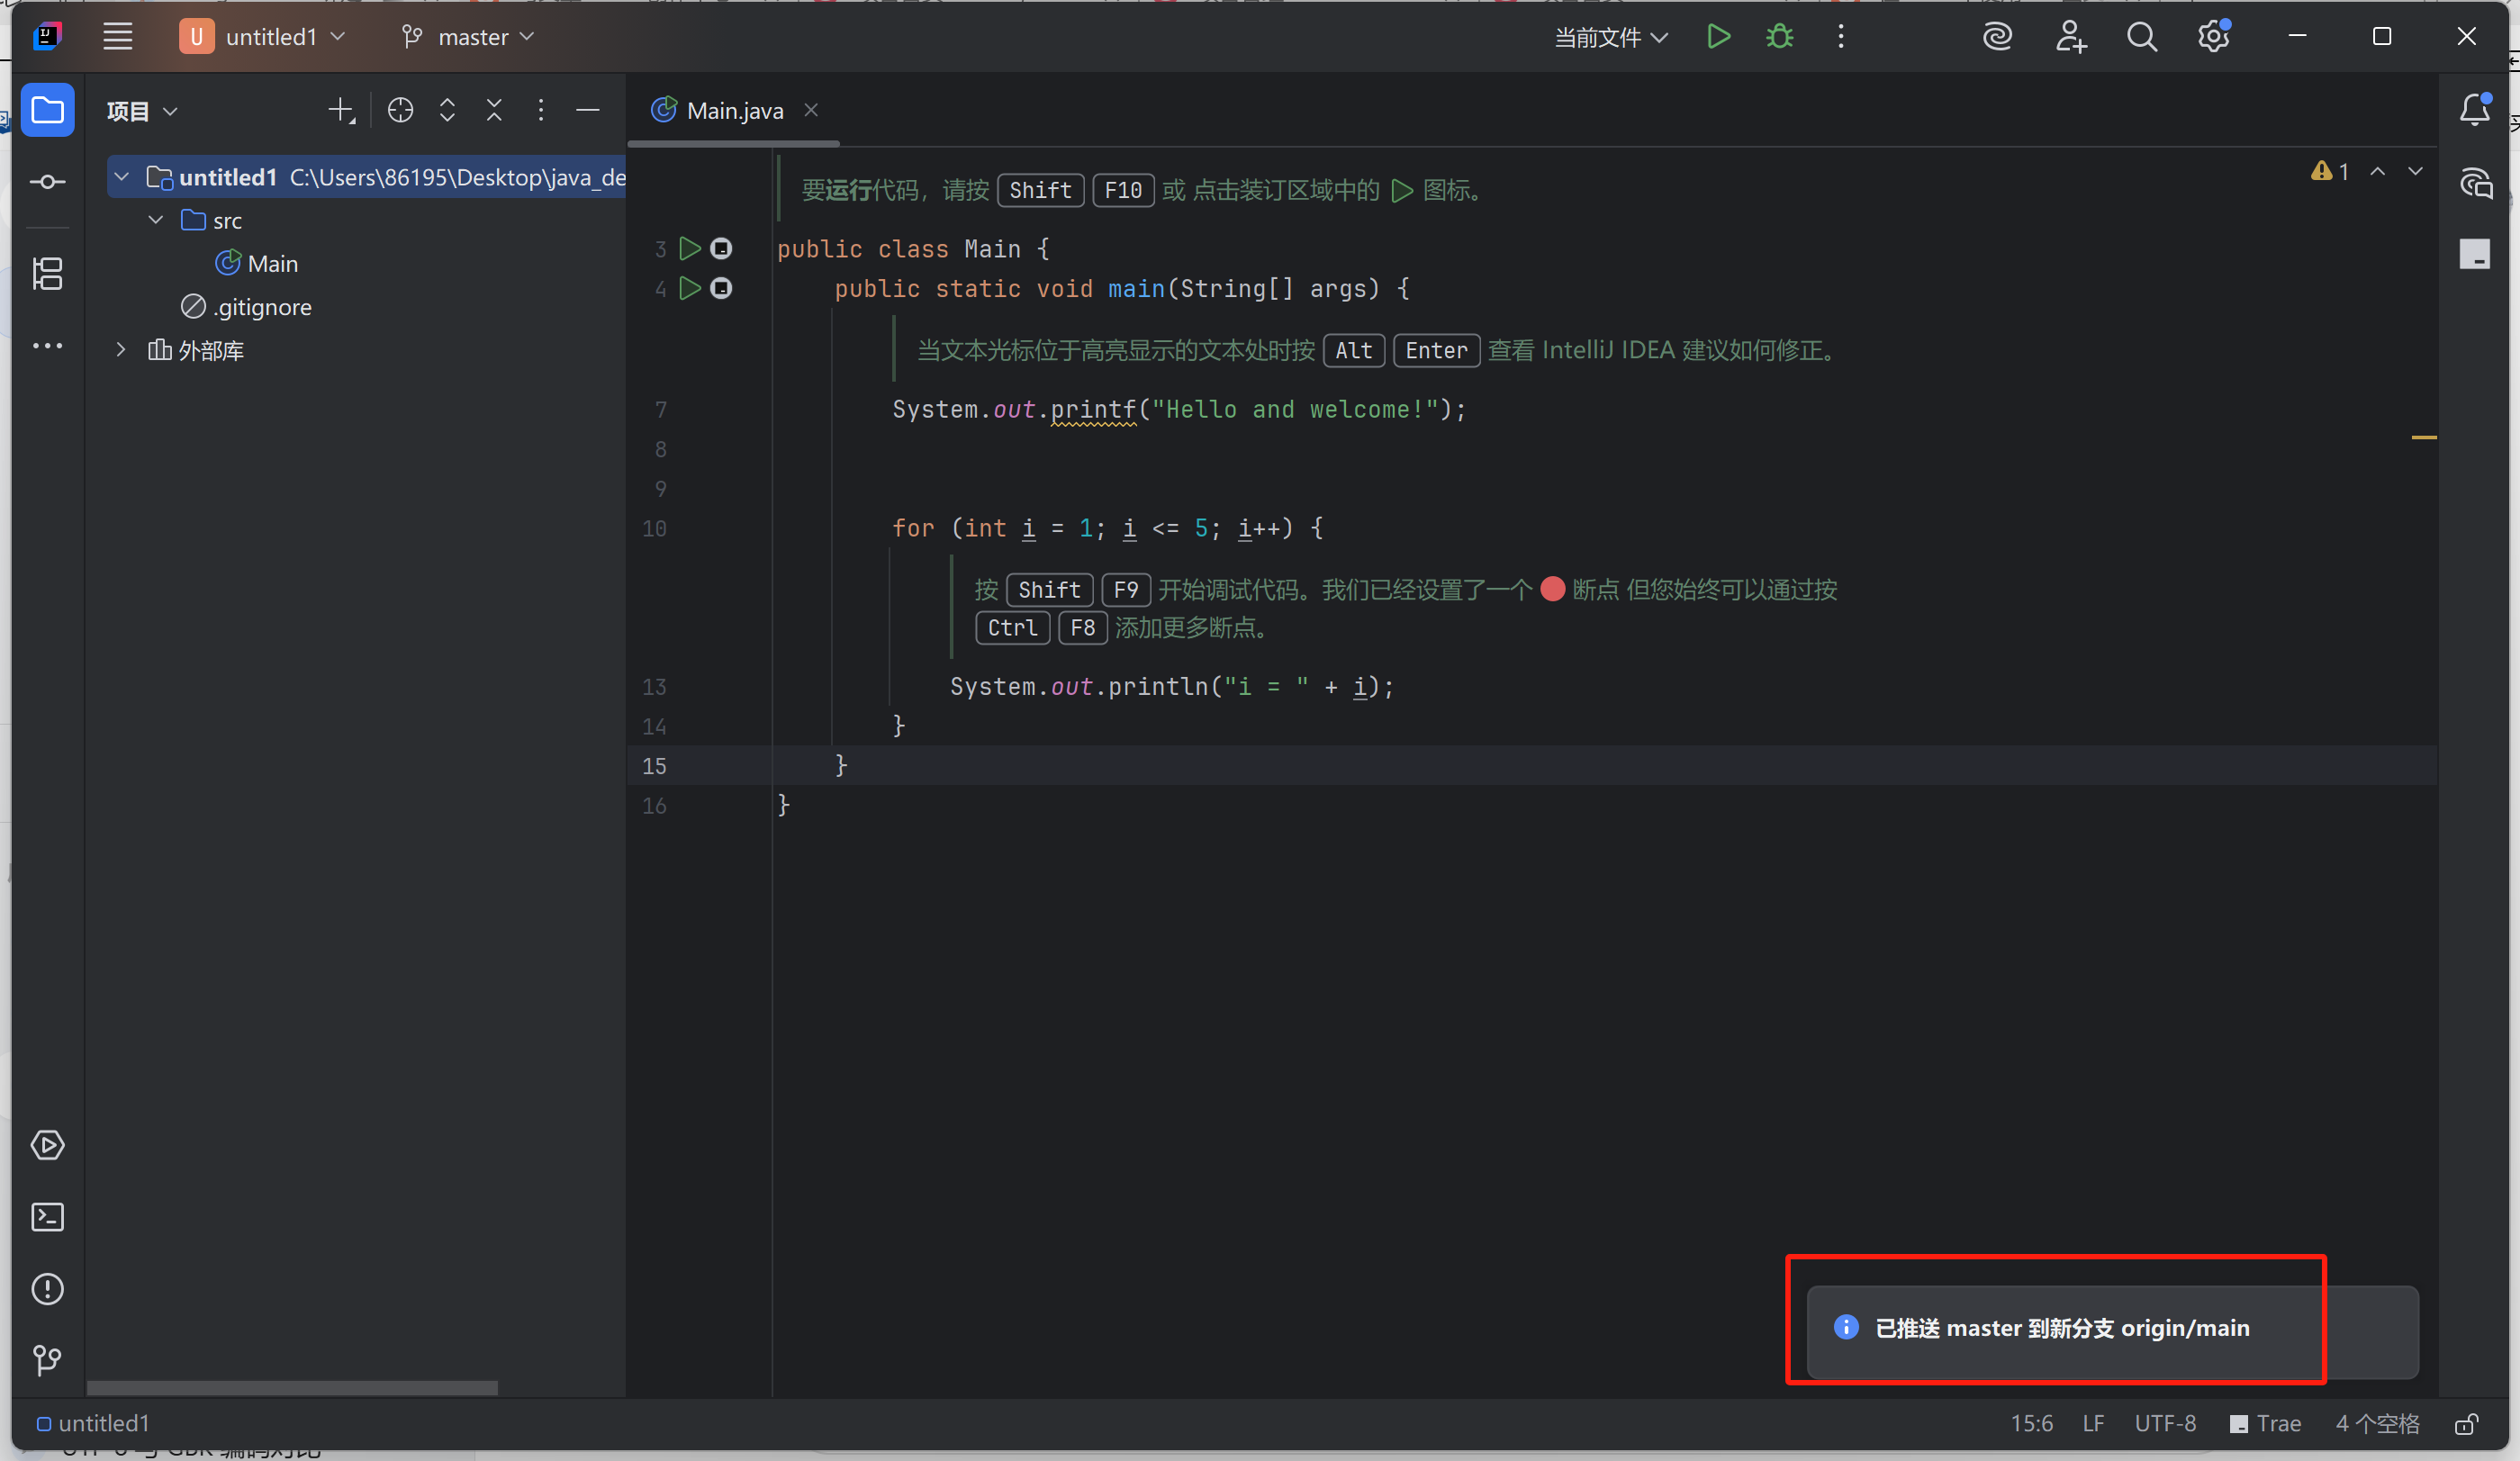Open the notifications bell icon
The height and width of the screenshot is (1461, 2520).
point(2475,110)
